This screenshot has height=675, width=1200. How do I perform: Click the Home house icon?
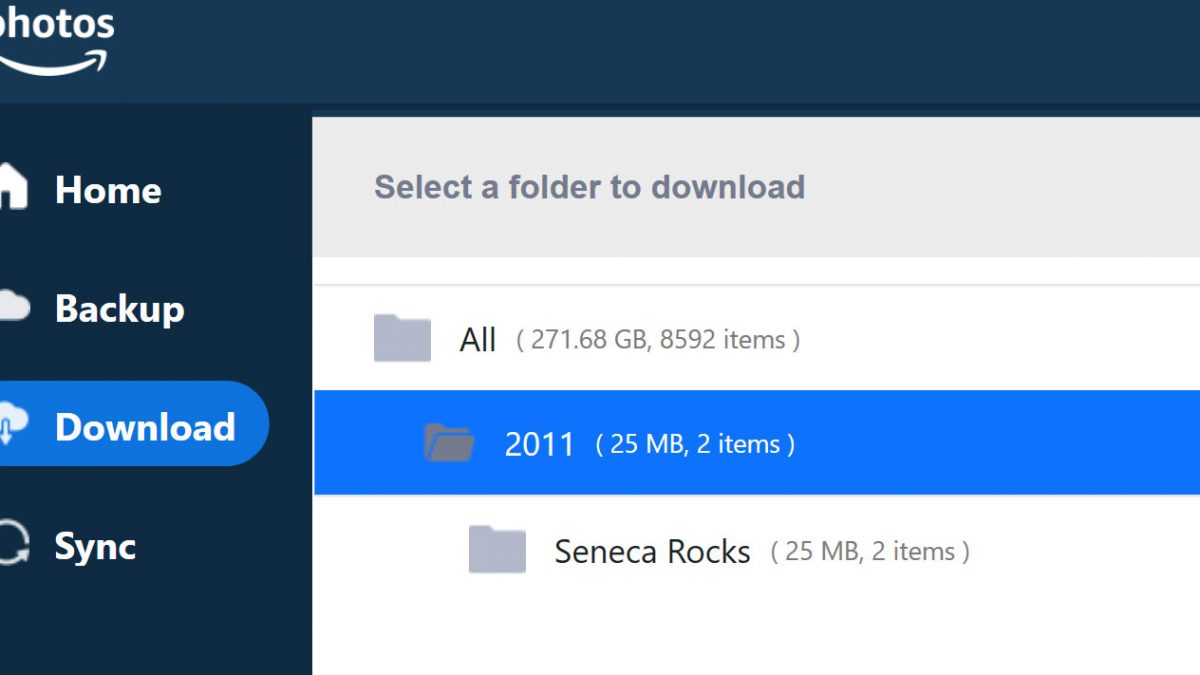pyautogui.click(x=12, y=188)
